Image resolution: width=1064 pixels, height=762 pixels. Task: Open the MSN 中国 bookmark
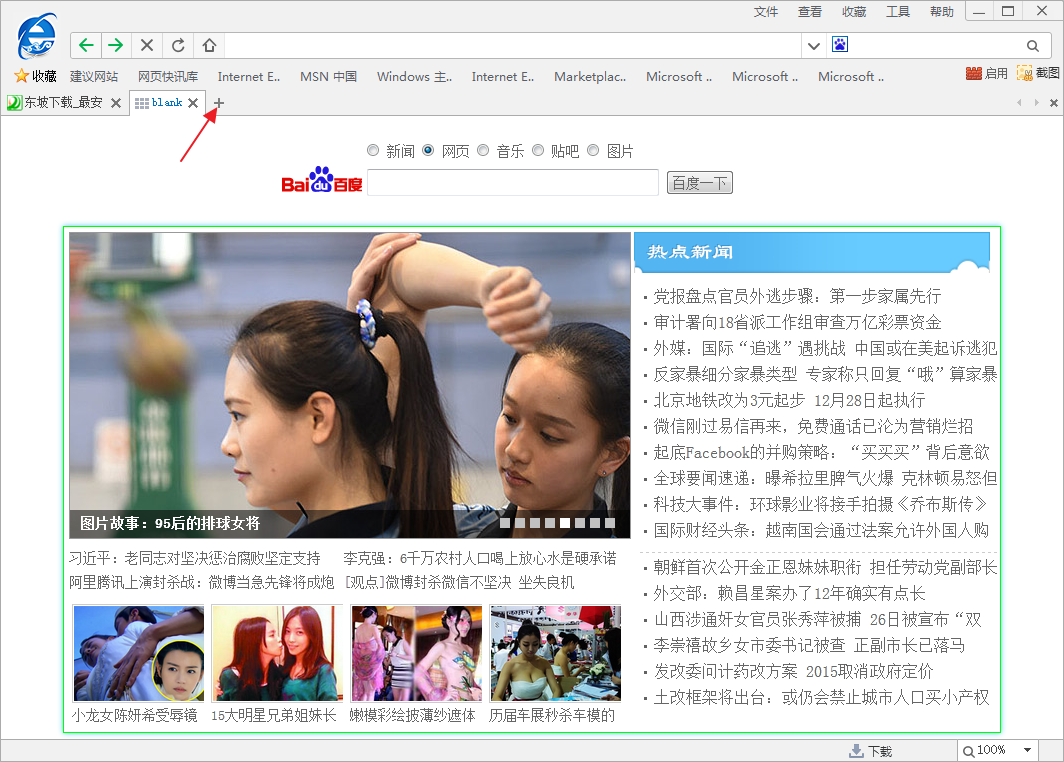(328, 76)
